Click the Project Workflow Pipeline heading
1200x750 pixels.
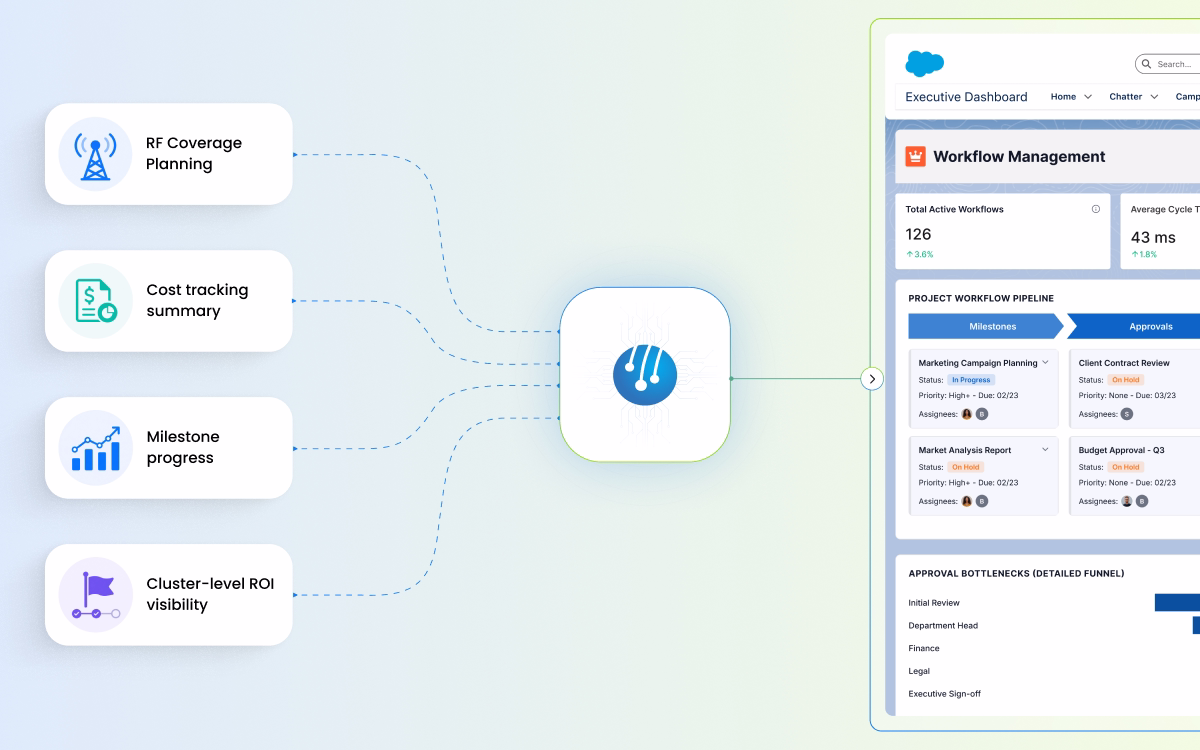point(981,298)
